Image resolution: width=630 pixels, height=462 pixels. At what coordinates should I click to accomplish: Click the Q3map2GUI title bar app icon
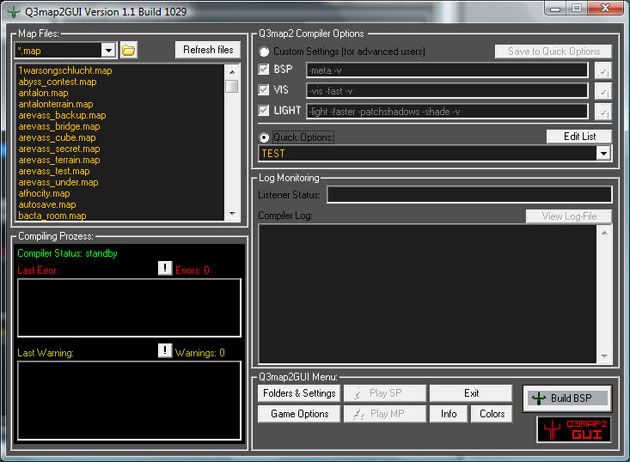coord(14,12)
